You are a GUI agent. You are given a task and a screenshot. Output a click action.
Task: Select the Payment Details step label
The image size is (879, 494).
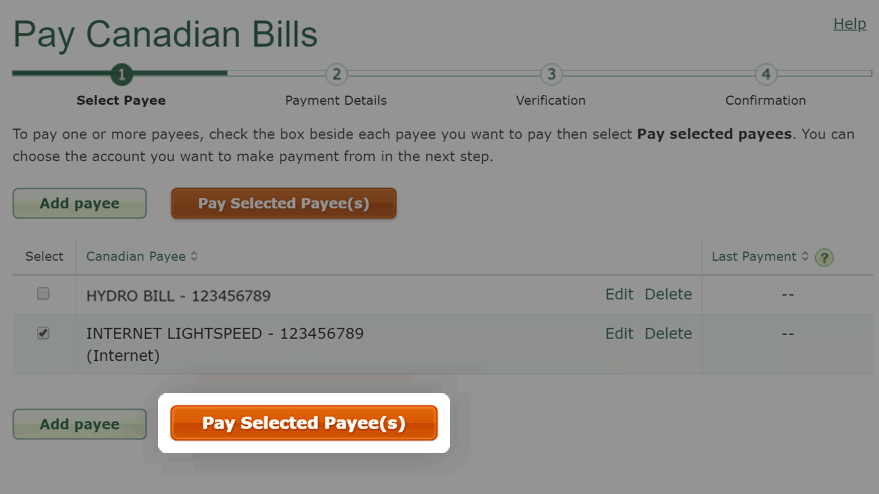click(336, 100)
